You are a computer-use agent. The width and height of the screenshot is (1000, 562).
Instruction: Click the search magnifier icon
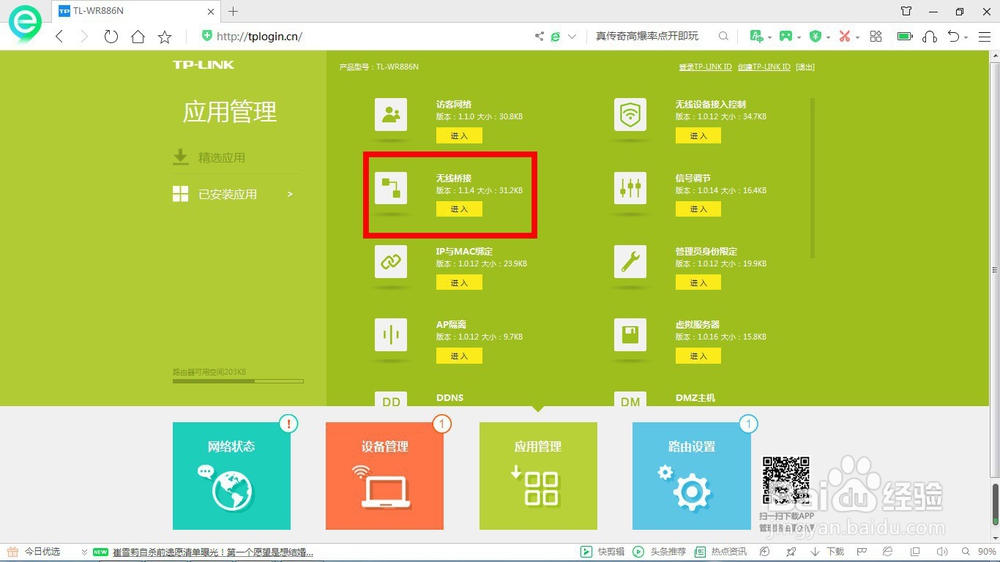tap(723, 36)
